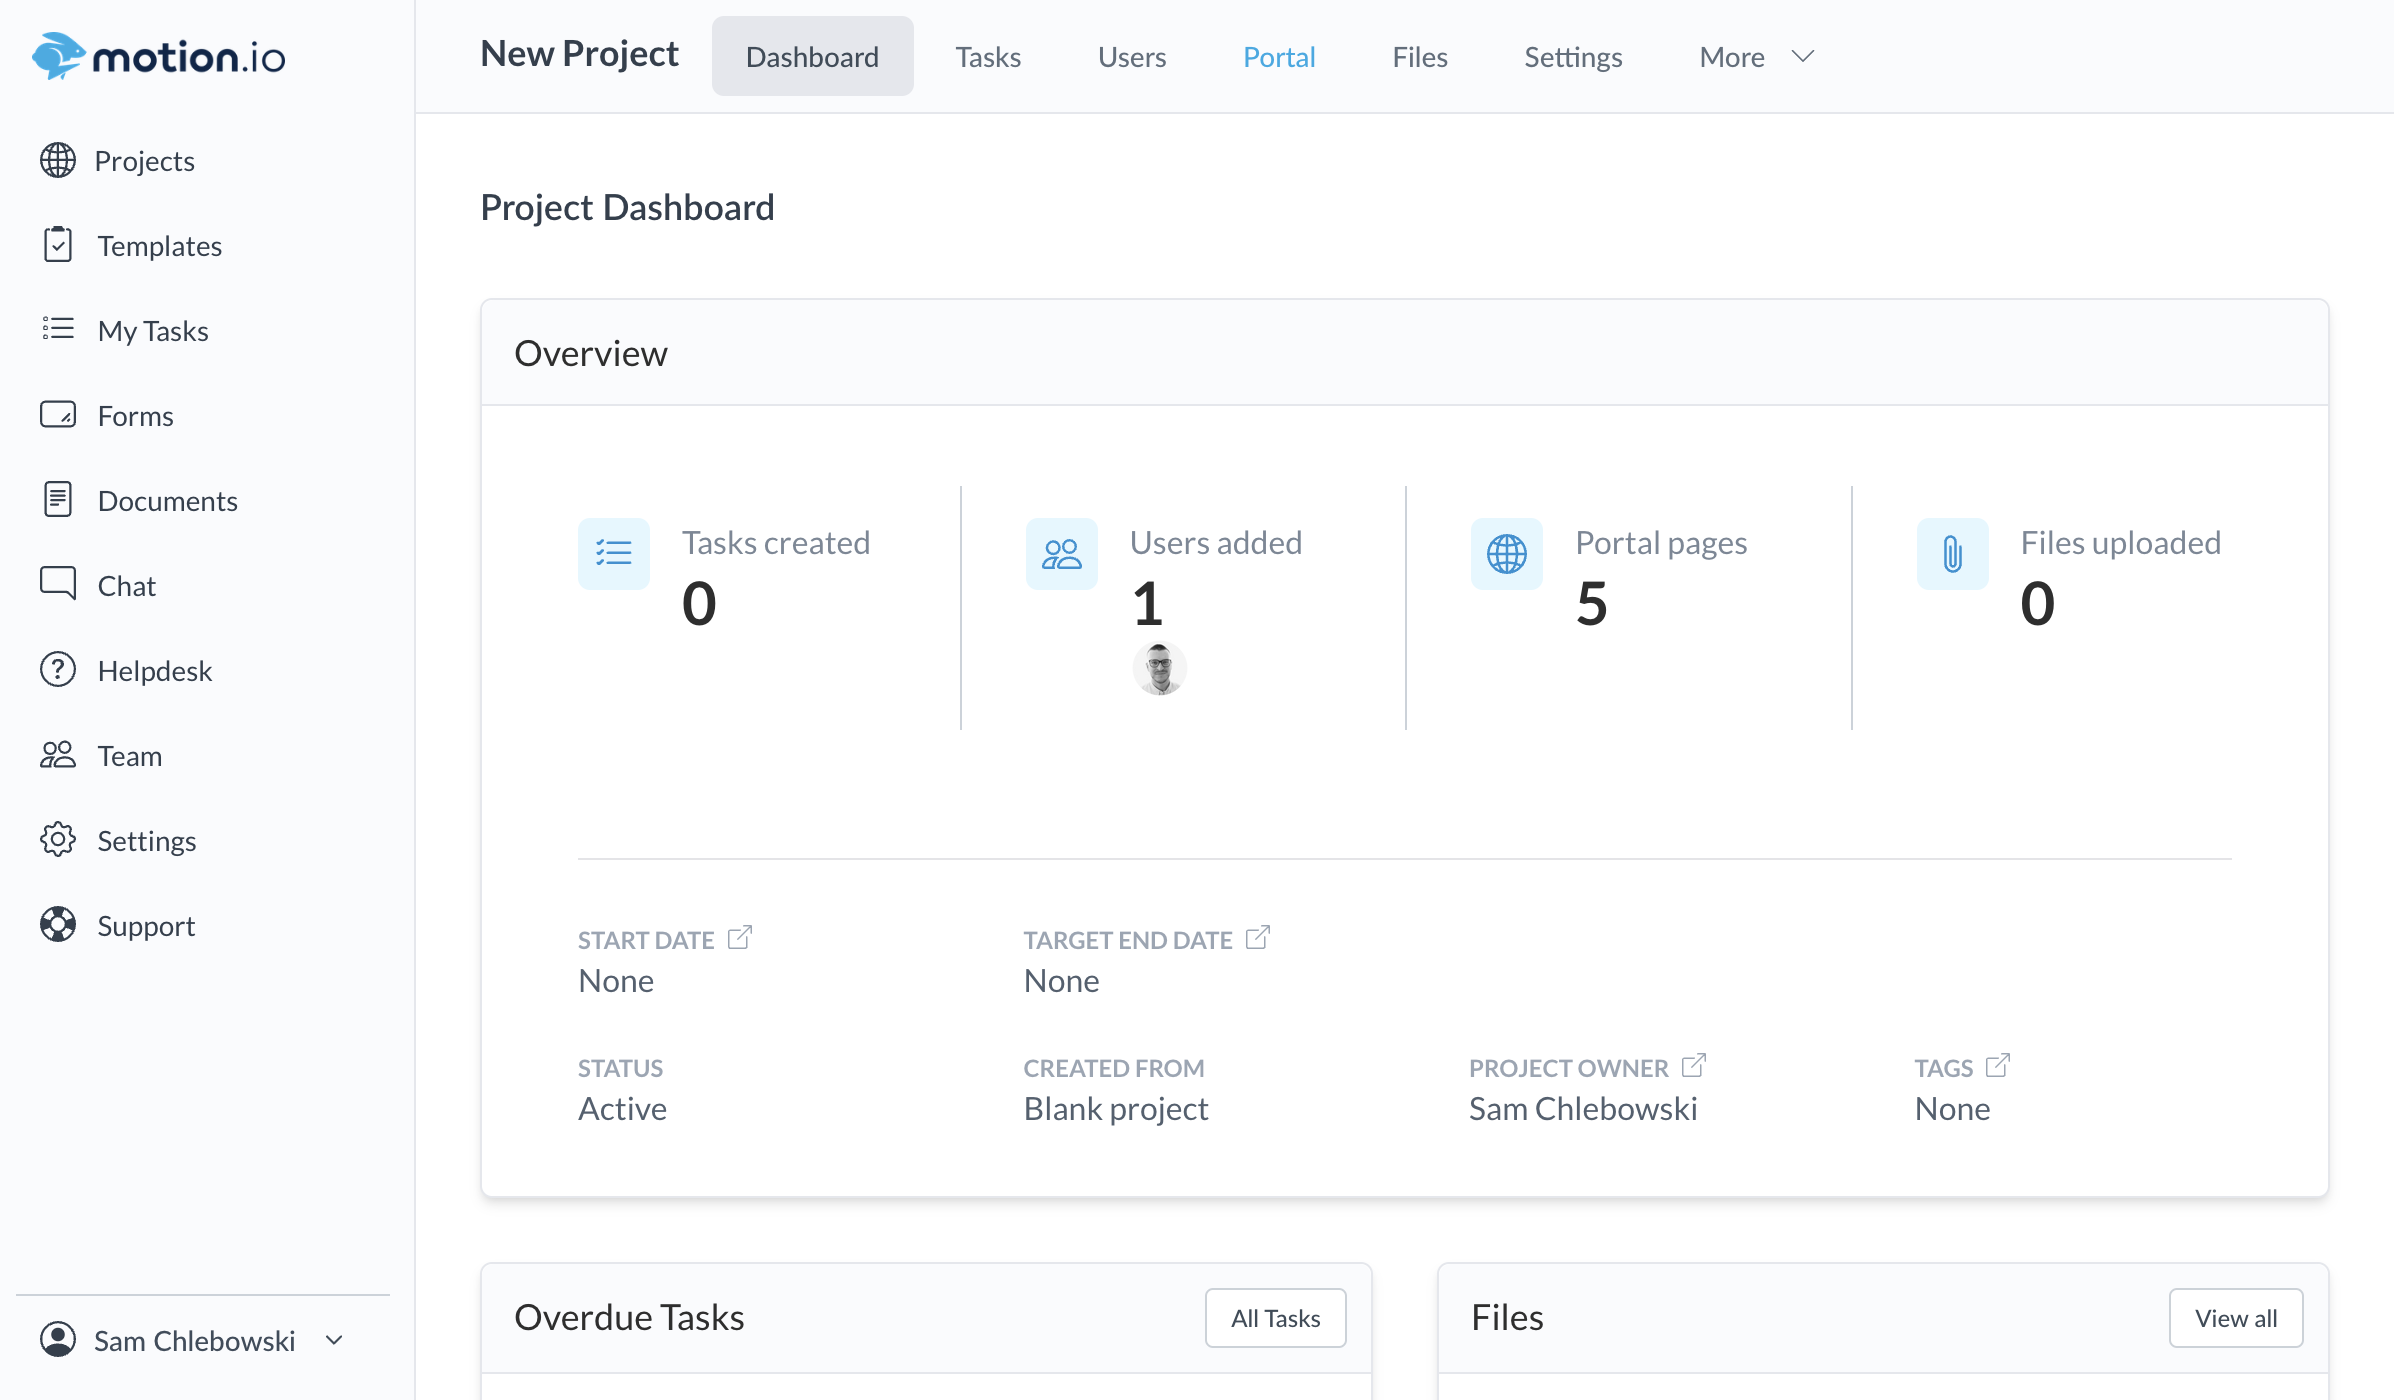Image resolution: width=2394 pixels, height=1400 pixels.
Task: Edit tags using its edit icon
Action: (x=1997, y=1066)
